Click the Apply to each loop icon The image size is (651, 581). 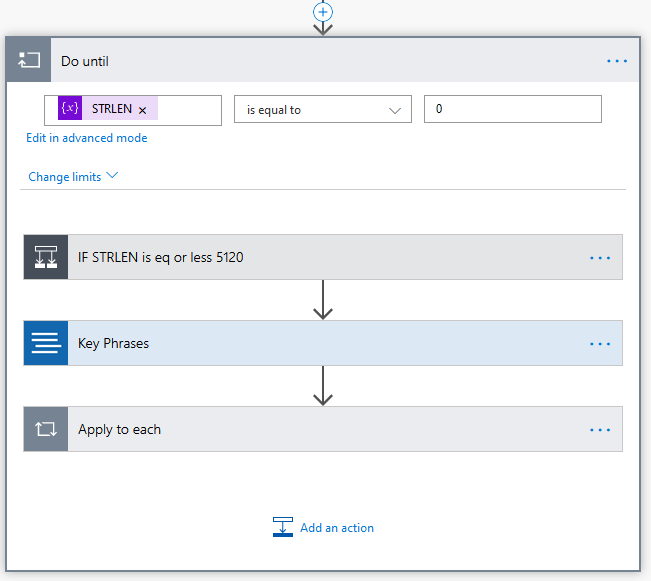click(46, 429)
